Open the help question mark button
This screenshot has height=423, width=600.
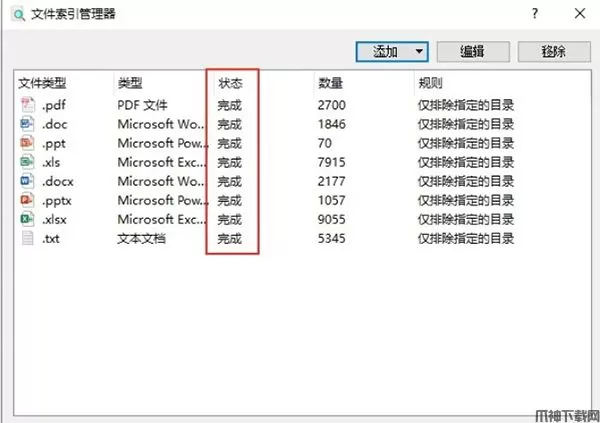coord(535,14)
